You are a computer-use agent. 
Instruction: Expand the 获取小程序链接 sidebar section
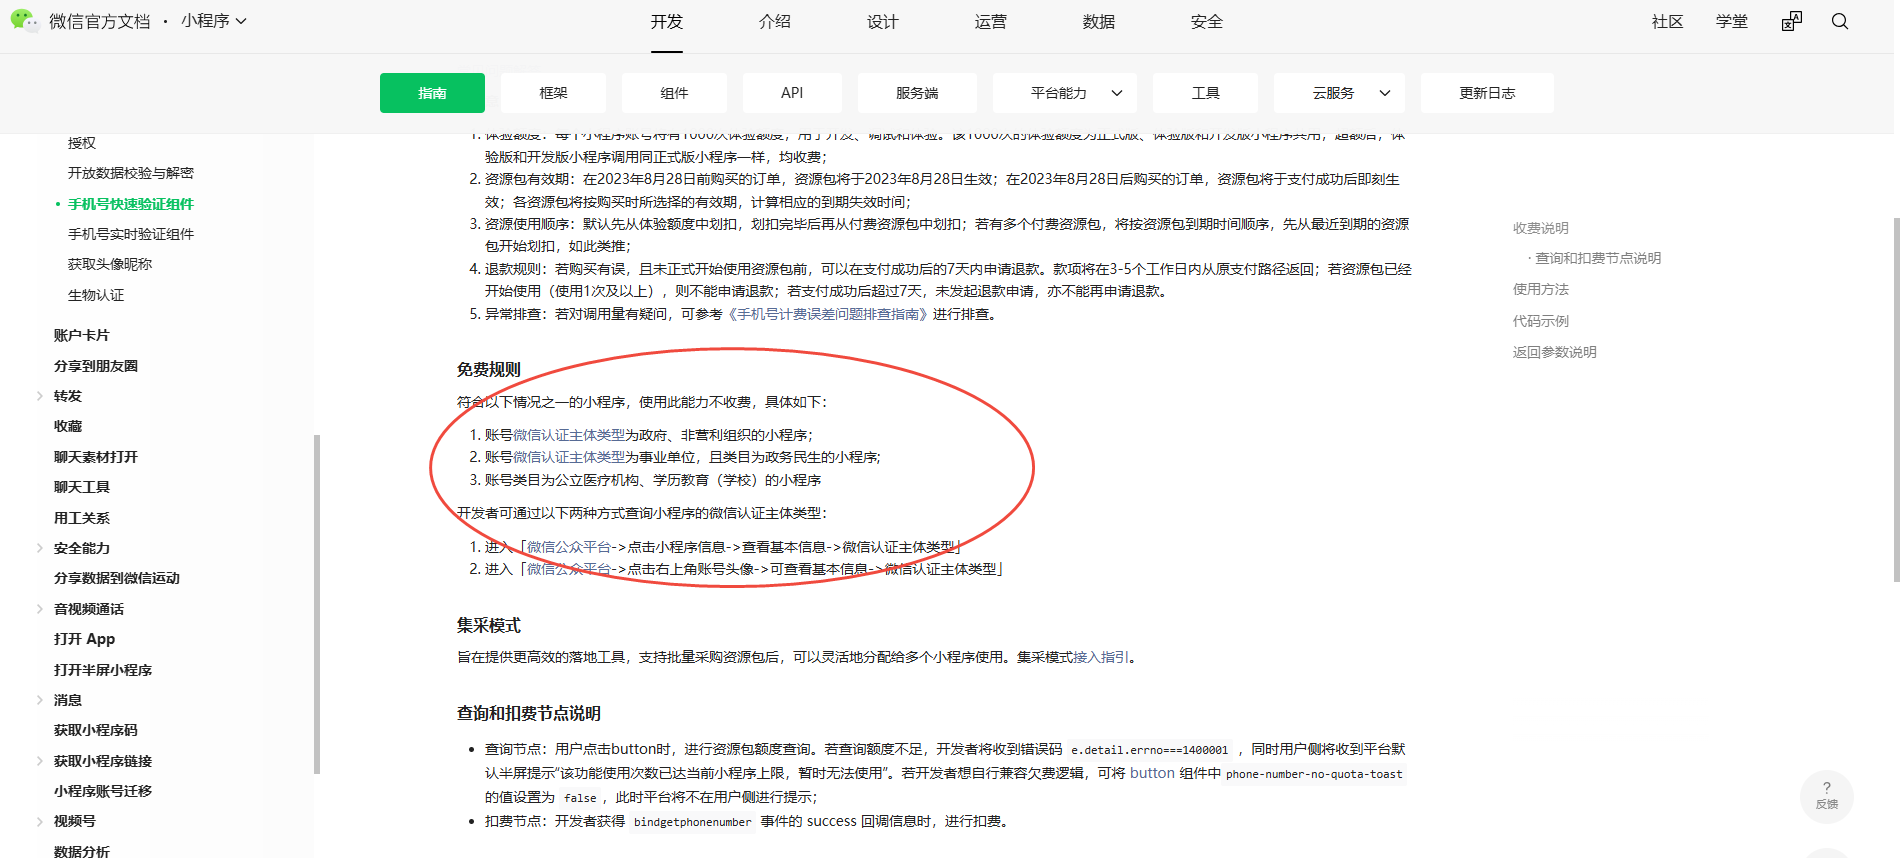point(40,761)
